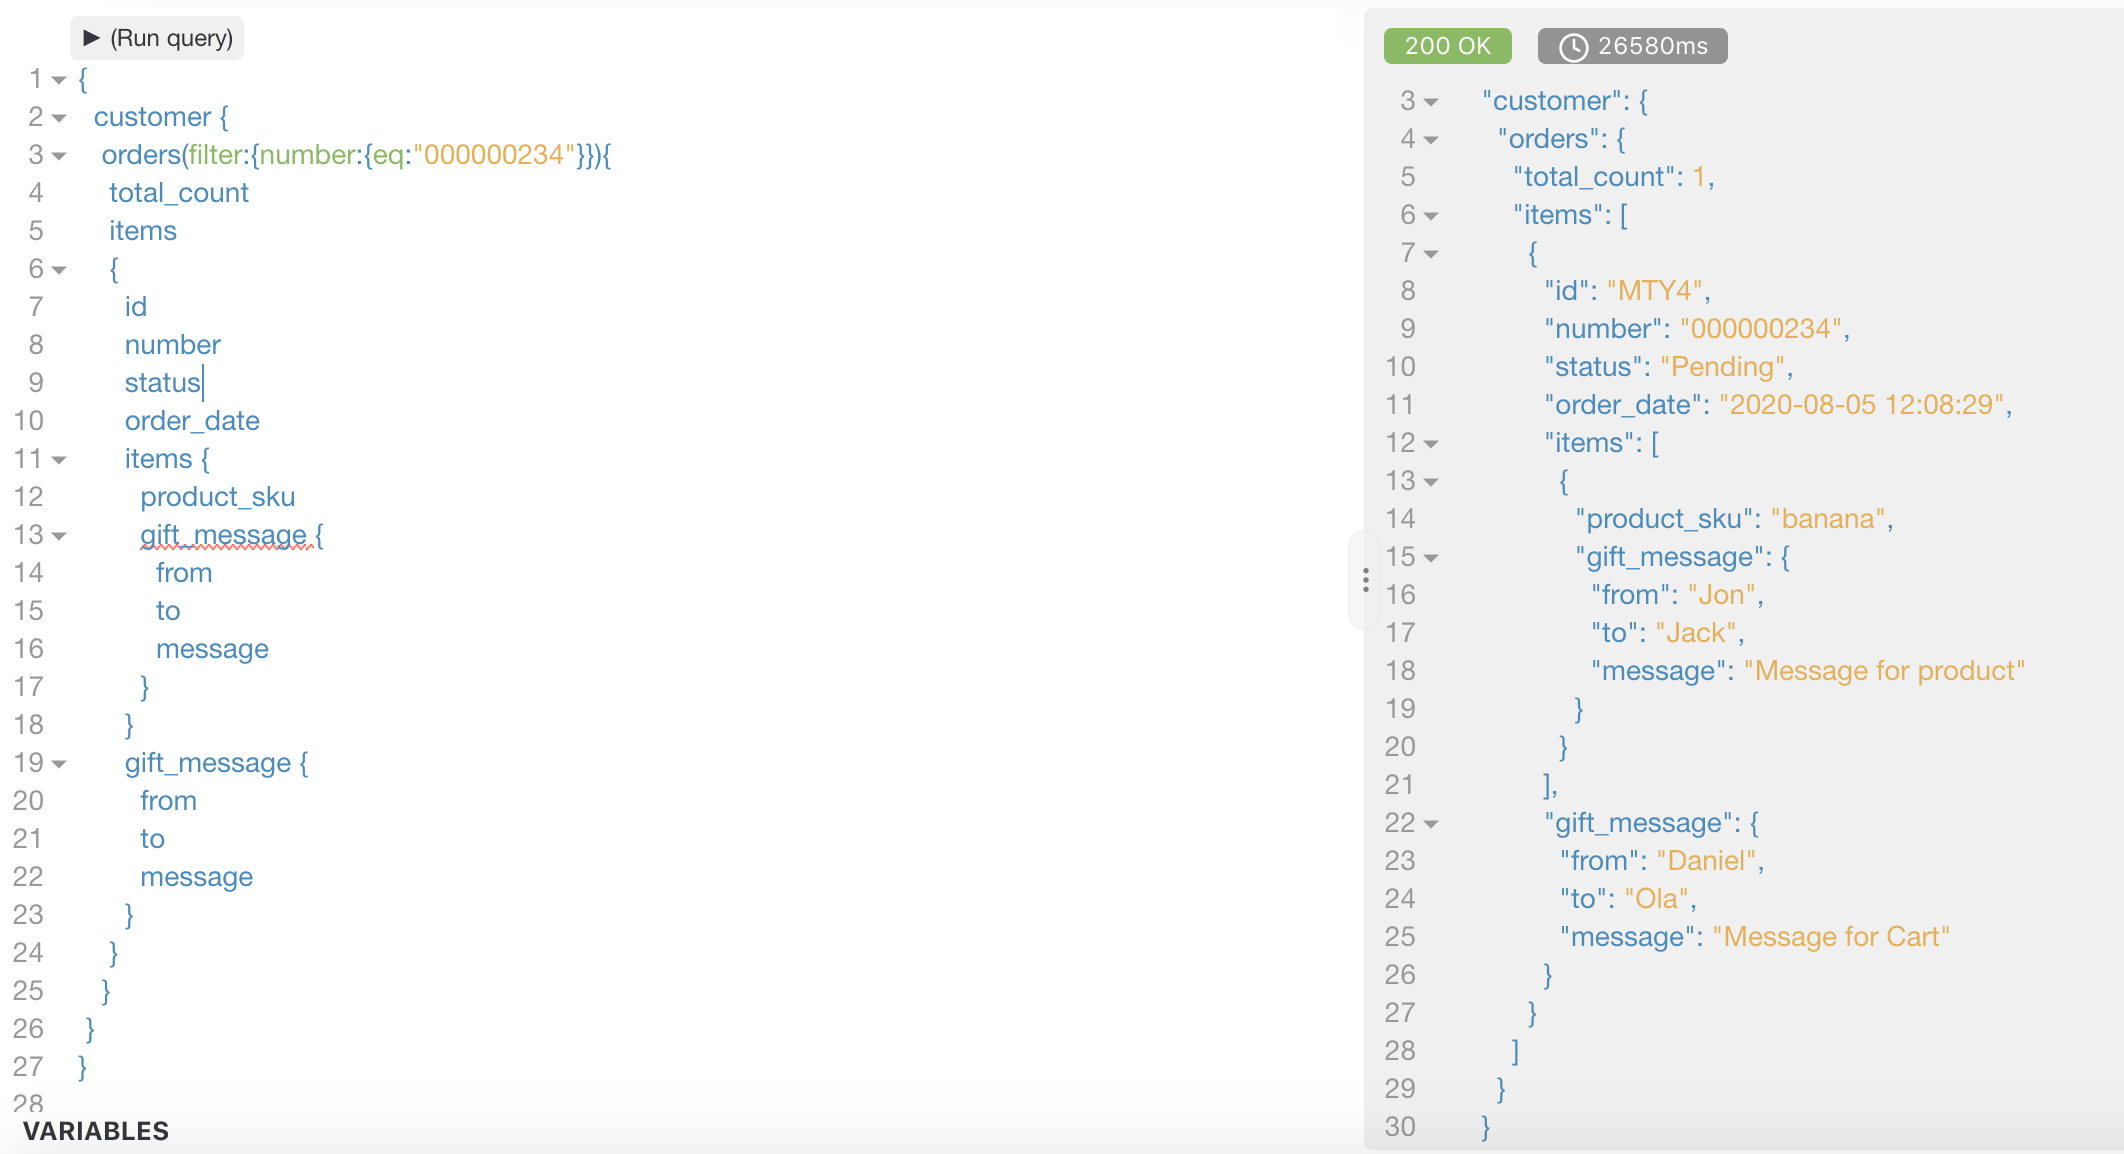
Task: Click "order_date" in the query editor
Action: pos(192,421)
